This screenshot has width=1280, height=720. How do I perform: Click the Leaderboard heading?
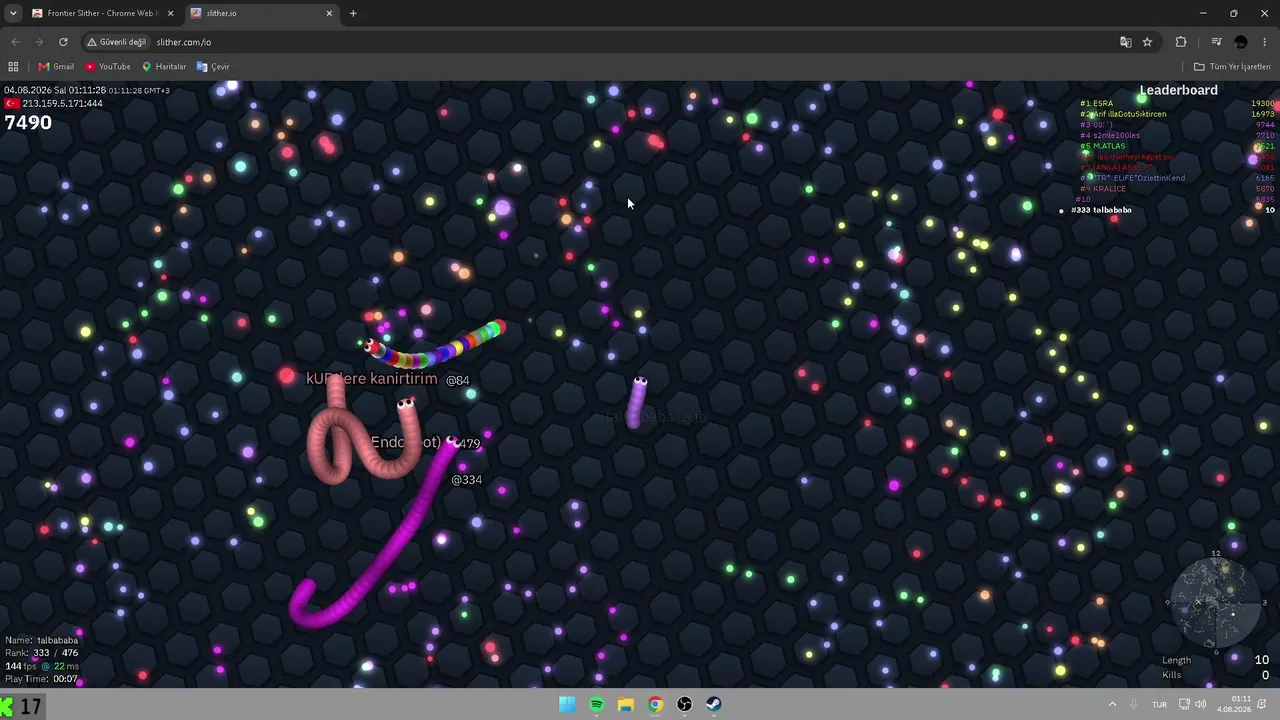pos(1179,90)
